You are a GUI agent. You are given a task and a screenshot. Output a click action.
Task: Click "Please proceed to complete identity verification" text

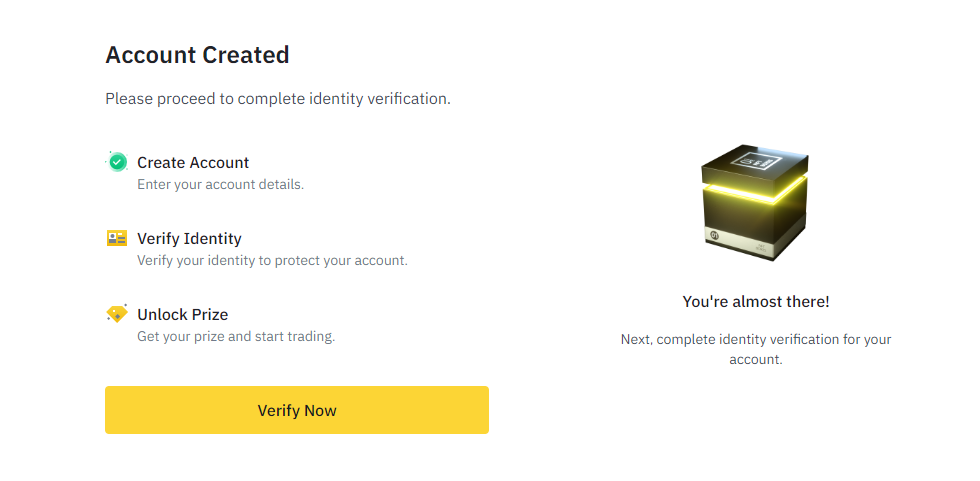coord(278,99)
